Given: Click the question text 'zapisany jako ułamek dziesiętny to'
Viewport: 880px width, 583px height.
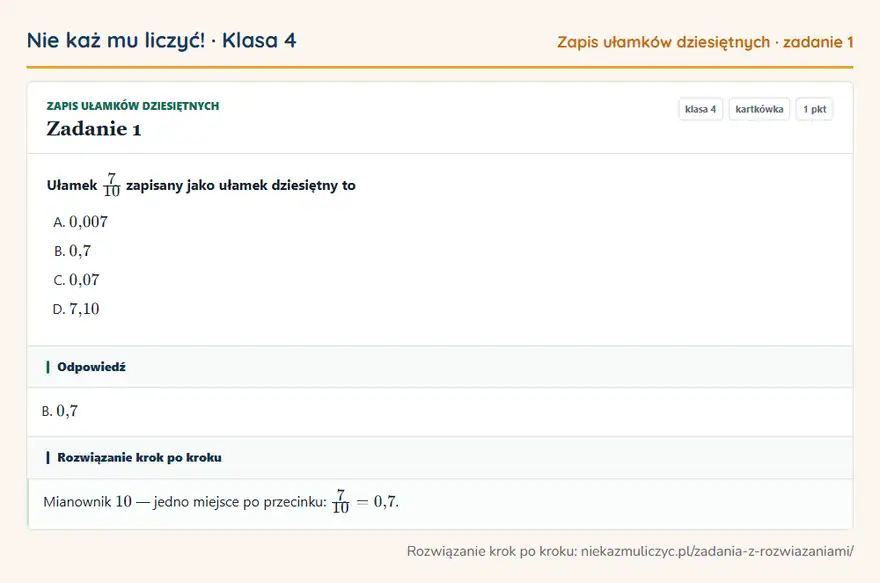Looking at the screenshot, I should point(241,185).
